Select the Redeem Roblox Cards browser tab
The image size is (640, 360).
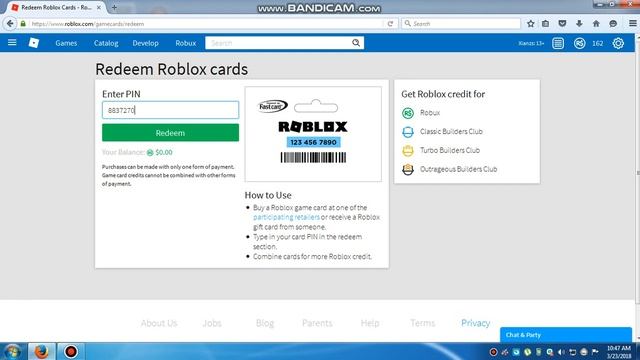click(x=56, y=7)
